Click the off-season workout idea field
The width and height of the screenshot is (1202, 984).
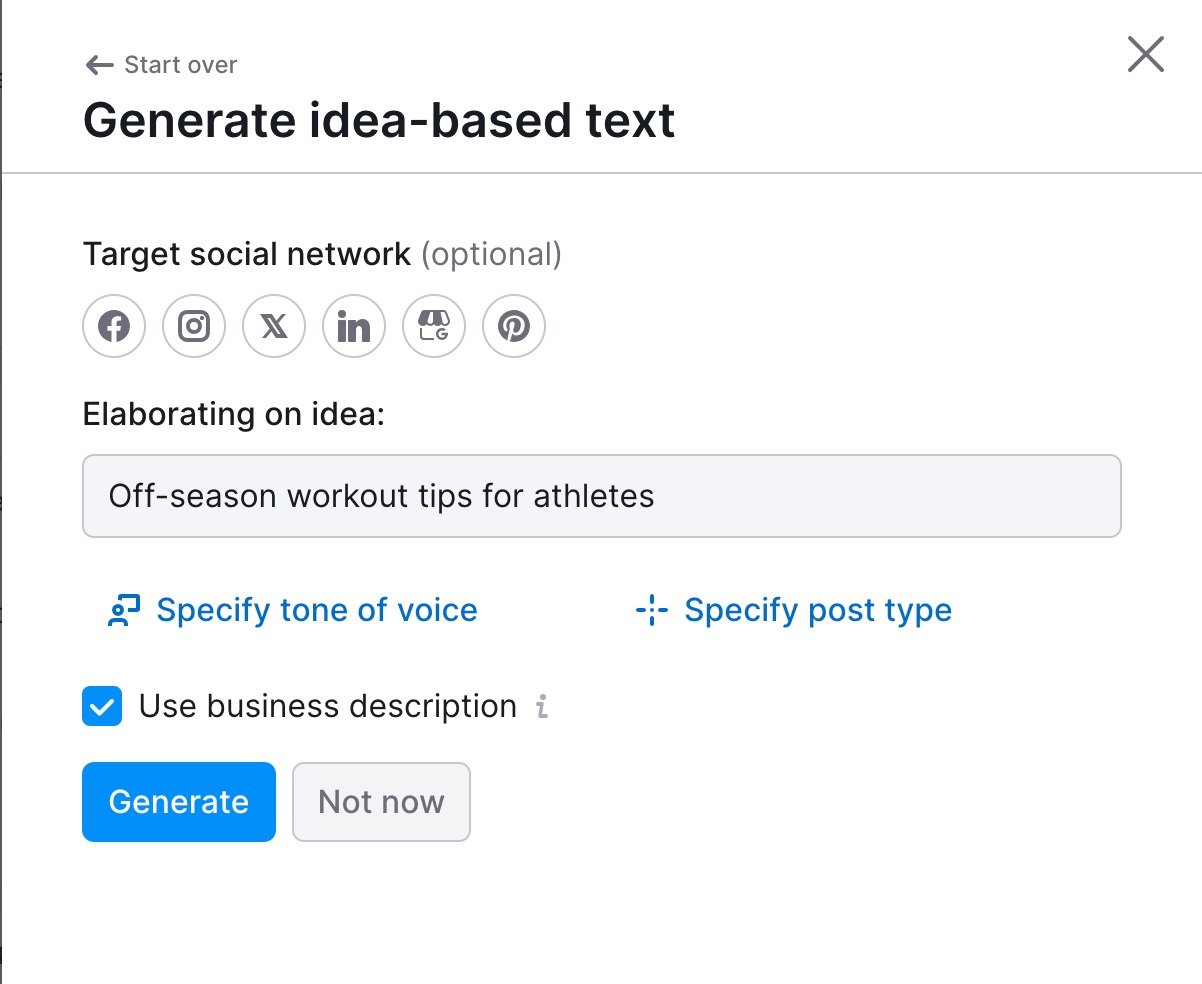(600, 496)
